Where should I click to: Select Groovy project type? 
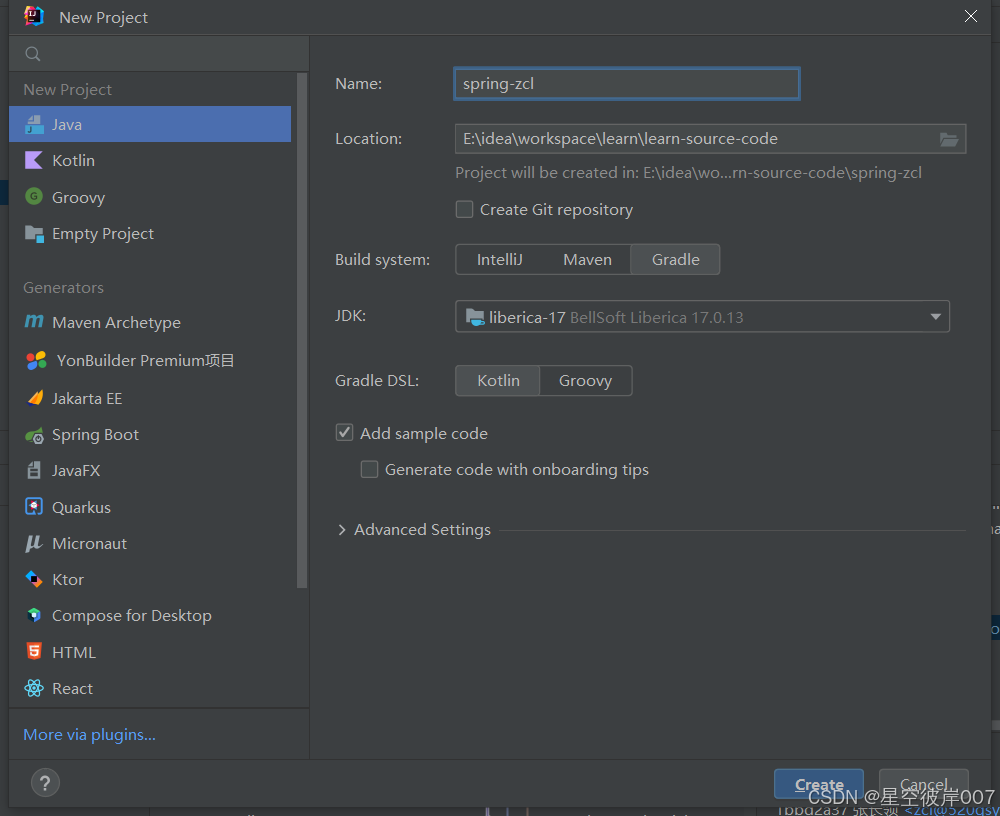click(x=150, y=197)
